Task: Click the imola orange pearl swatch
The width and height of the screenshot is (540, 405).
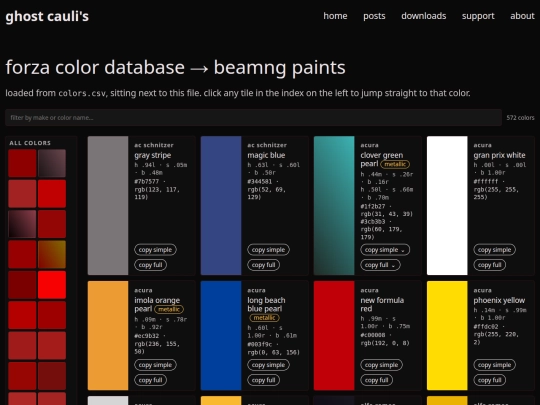Action: [108, 335]
